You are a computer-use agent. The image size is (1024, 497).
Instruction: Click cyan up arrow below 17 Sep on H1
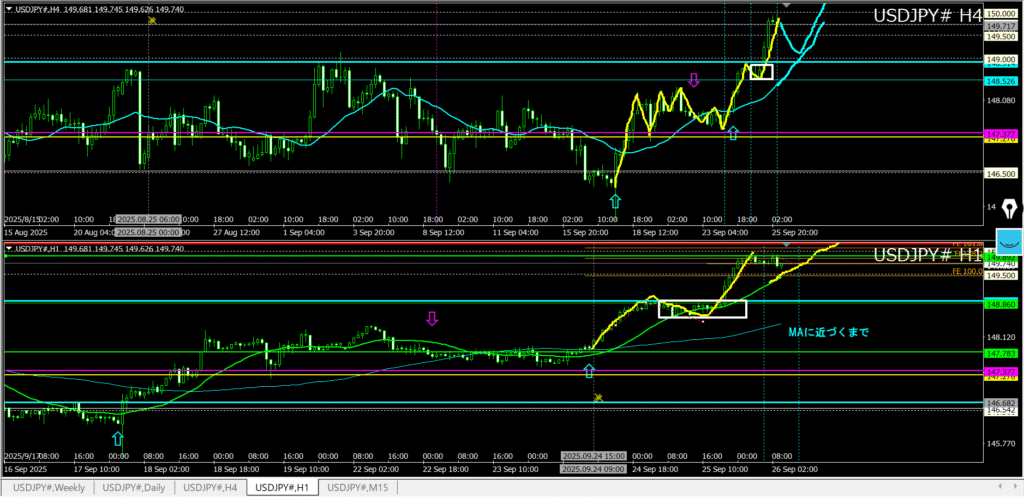pyautogui.click(x=117, y=438)
